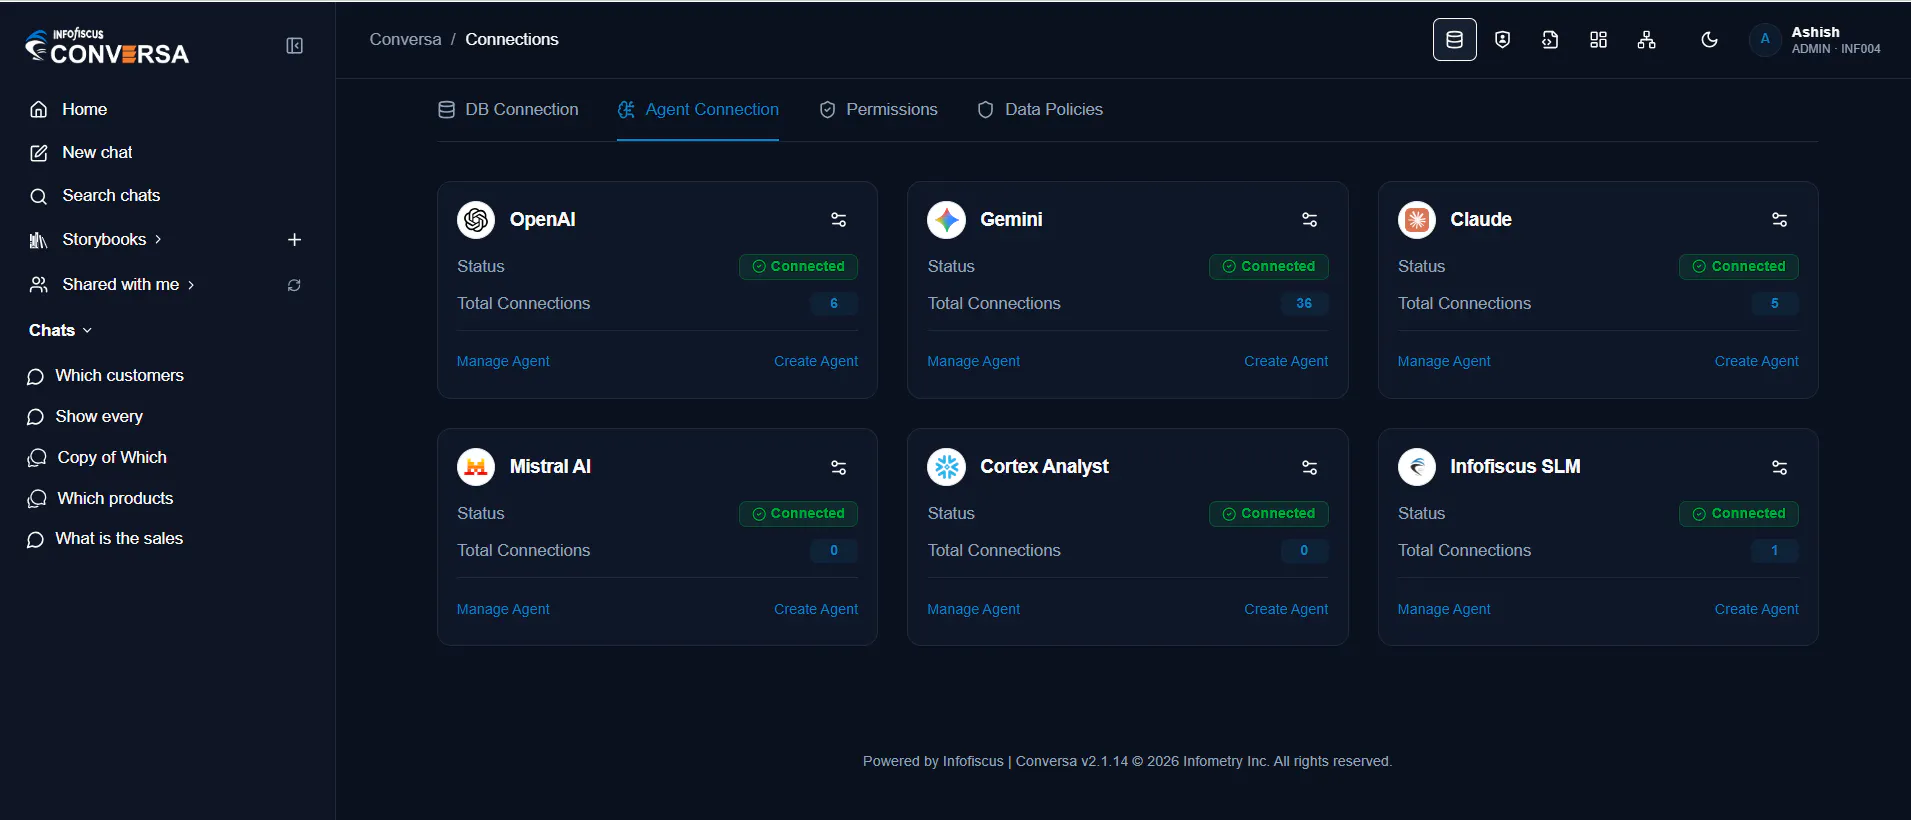Switch to Permissions tab
Viewport: 1911px width, 820px height.
(878, 110)
